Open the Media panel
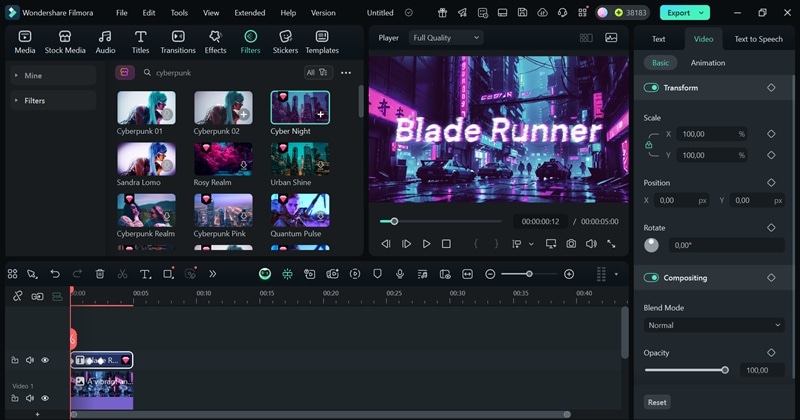Viewport: 800px width, 420px height. click(24, 42)
